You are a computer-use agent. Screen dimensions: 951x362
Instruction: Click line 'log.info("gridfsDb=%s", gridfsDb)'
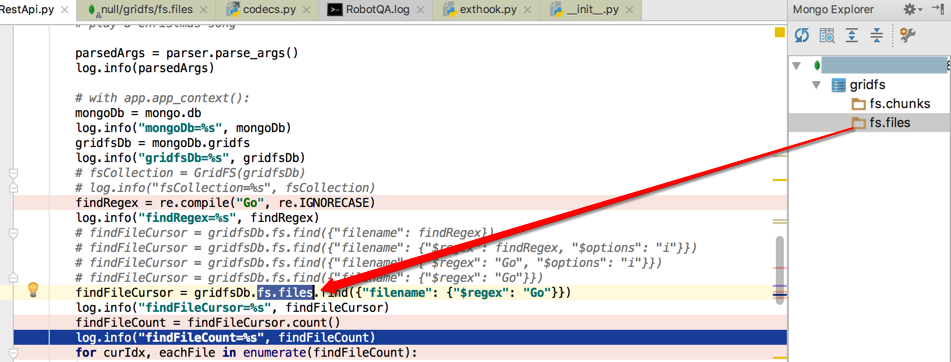[190, 158]
